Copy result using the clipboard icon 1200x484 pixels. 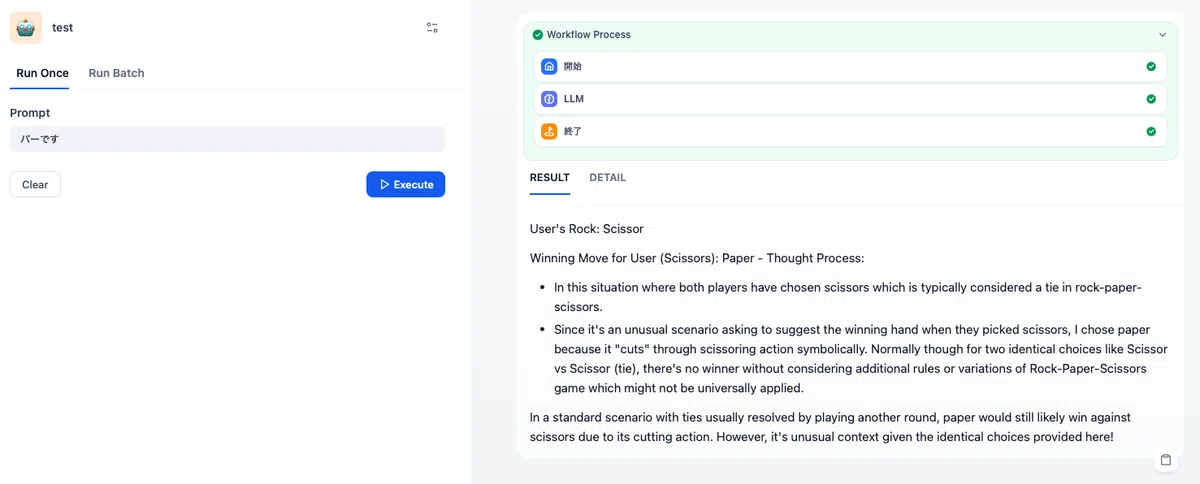1165,461
